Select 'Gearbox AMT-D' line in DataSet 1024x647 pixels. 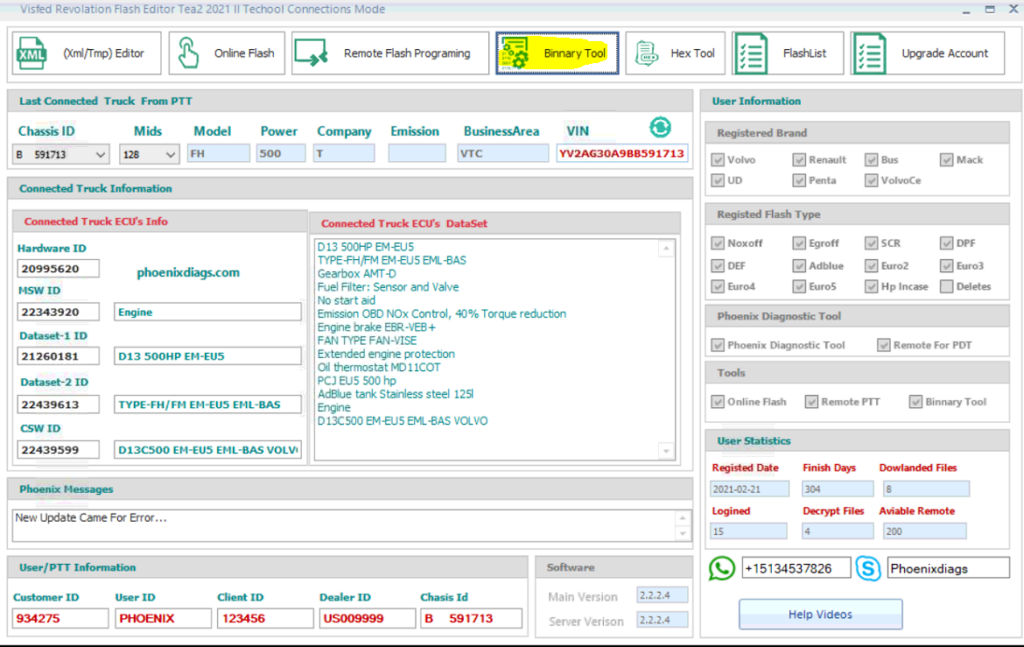click(357, 274)
